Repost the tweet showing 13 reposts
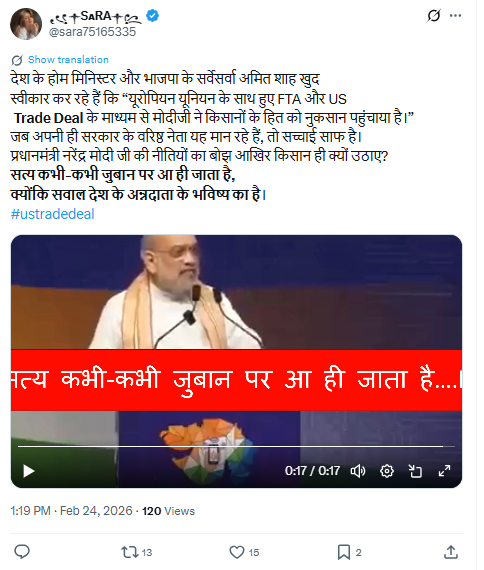The width and height of the screenshot is (484, 570). [x=137, y=553]
